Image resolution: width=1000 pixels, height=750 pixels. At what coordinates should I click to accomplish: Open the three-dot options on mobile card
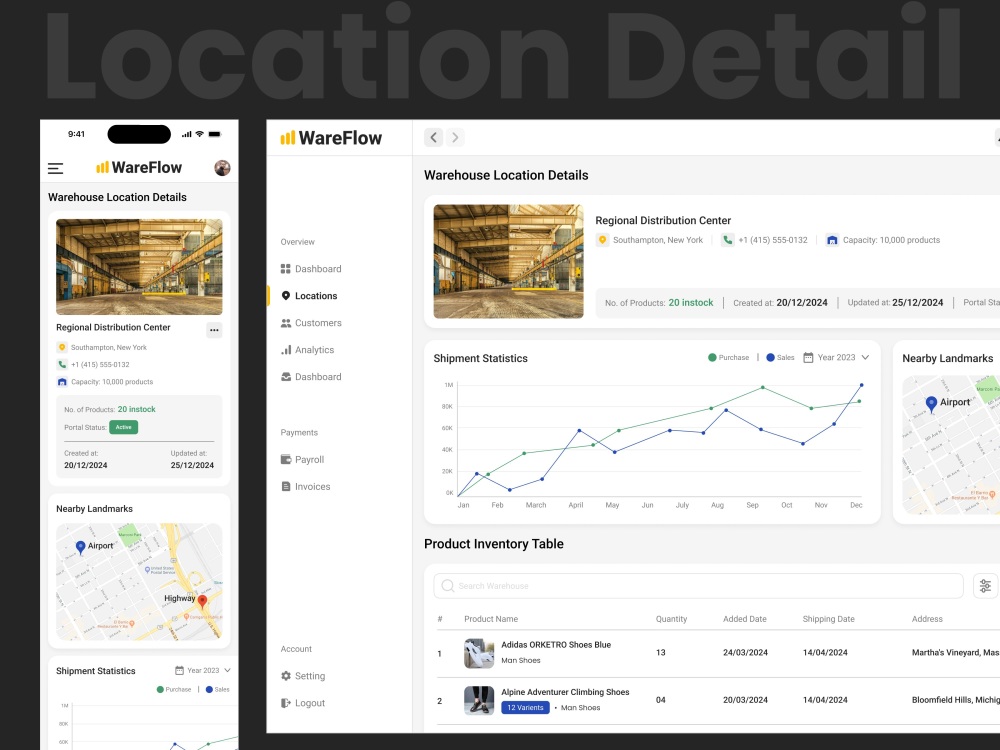click(x=214, y=330)
